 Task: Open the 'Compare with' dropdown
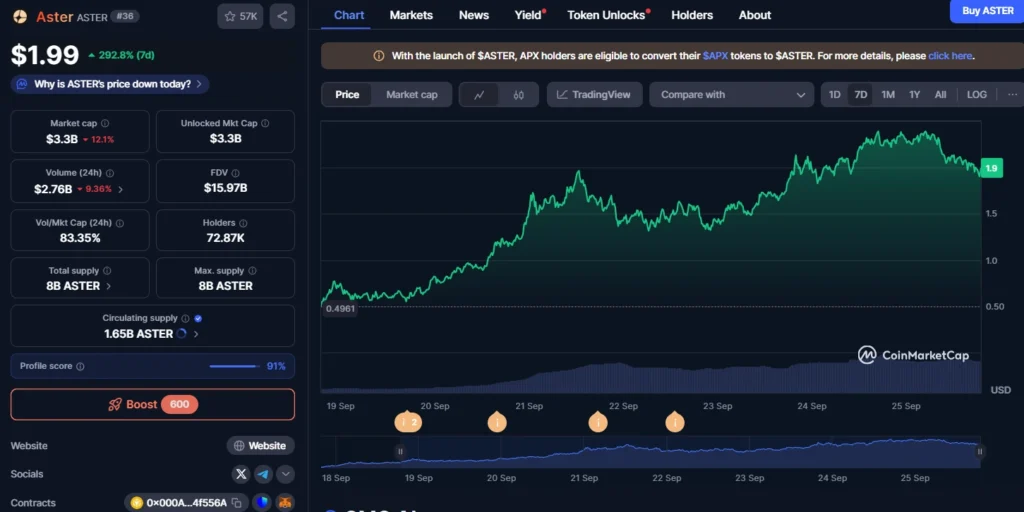732,95
